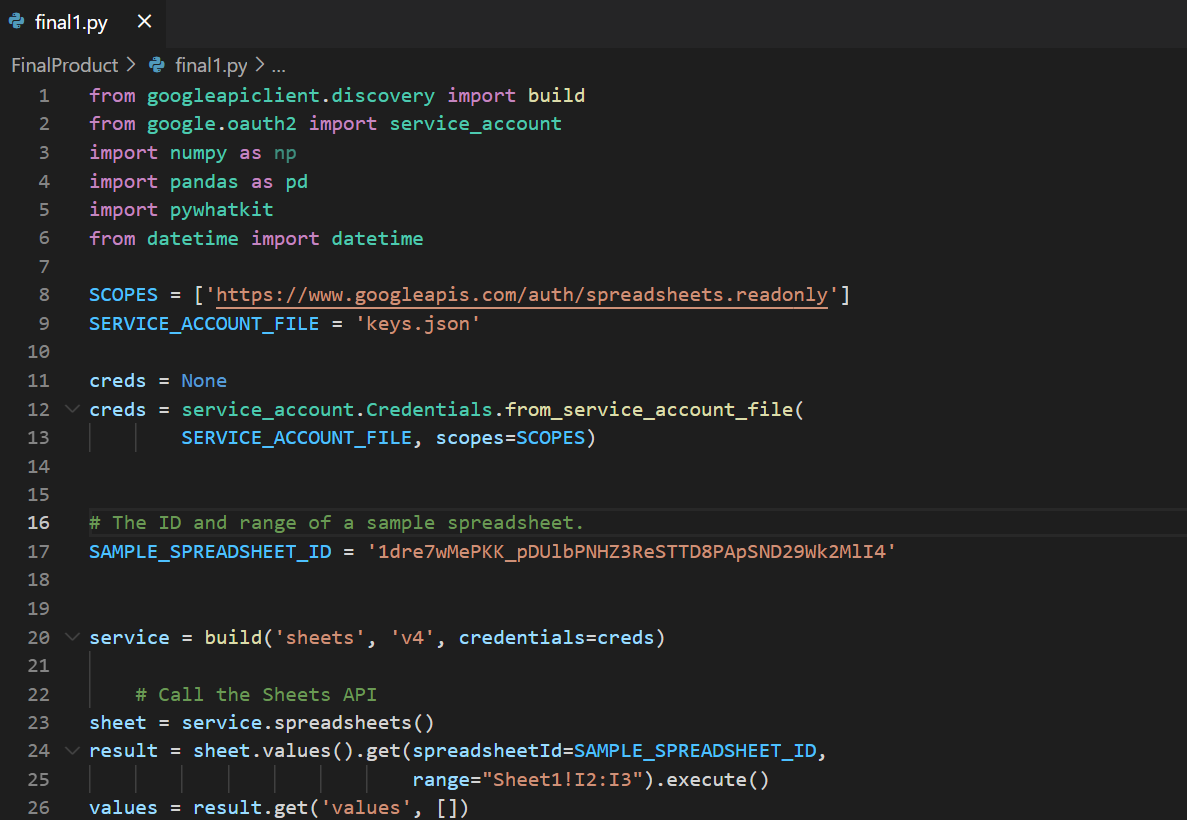Collapse code fold at line 12
The width and height of the screenshot is (1187, 820).
tap(72, 410)
